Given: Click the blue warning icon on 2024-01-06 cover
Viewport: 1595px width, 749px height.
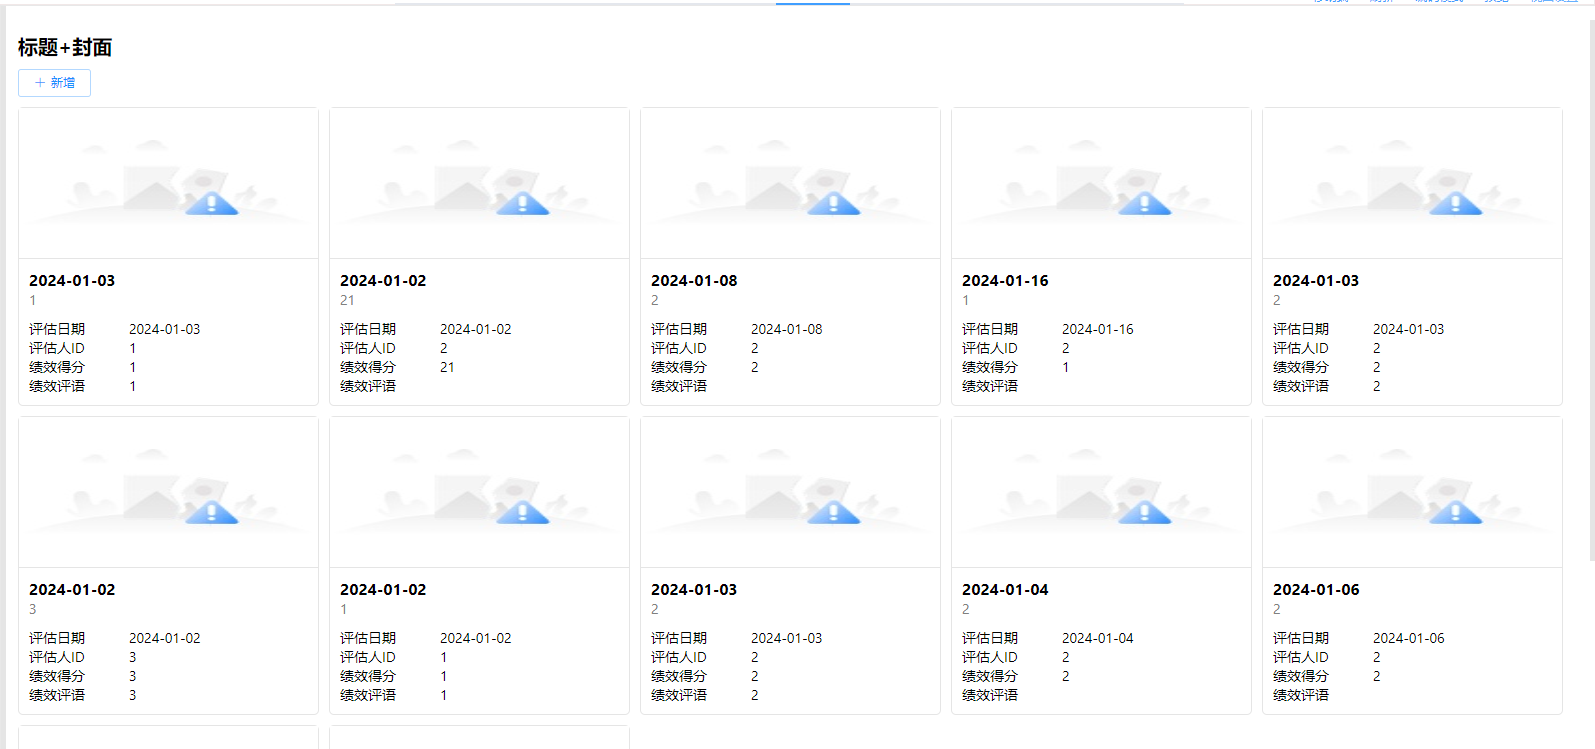Looking at the screenshot, I should (1455, 513).
